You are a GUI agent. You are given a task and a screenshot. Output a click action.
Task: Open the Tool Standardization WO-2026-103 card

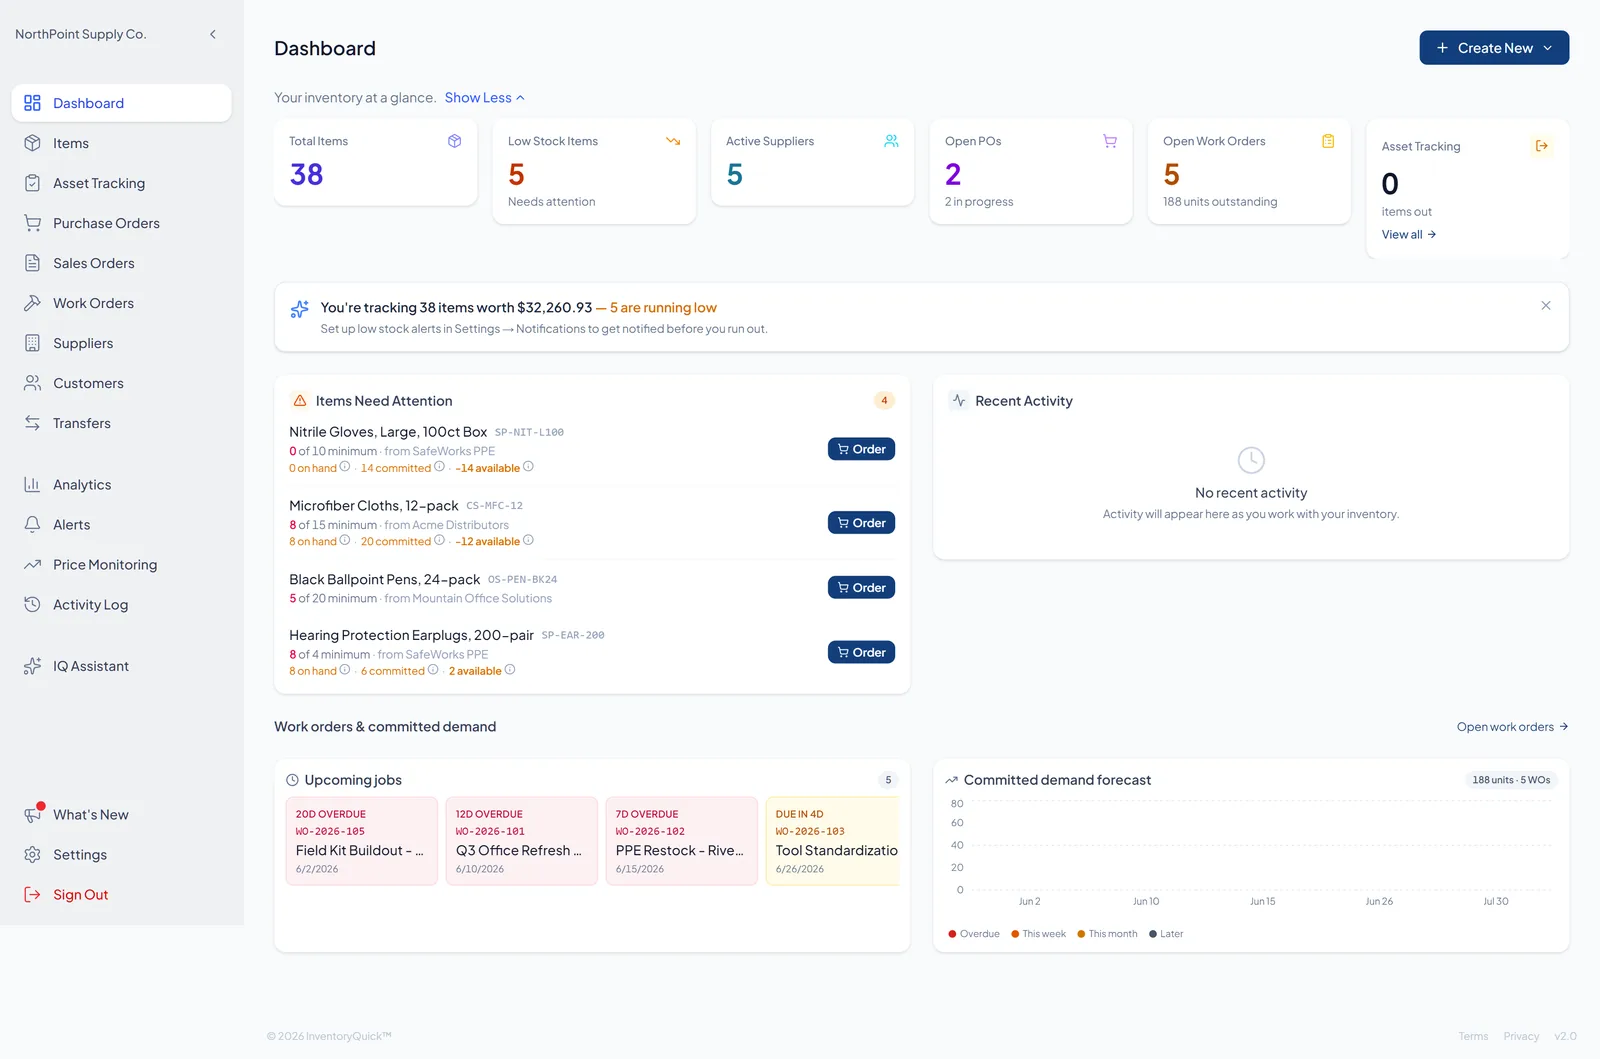click(832, 841)
